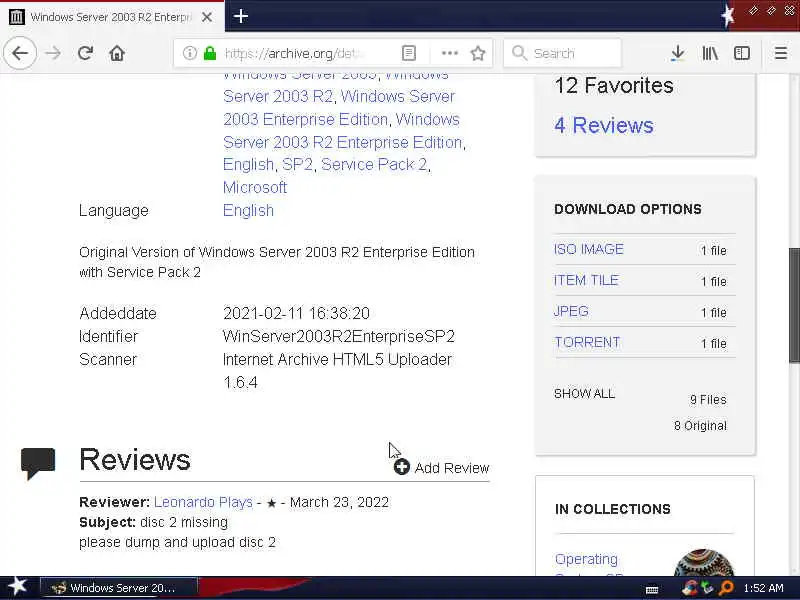Click the magnifier tray icon
Image resolution: width=800 pixels, height=600 pixels.
point(726,588)
